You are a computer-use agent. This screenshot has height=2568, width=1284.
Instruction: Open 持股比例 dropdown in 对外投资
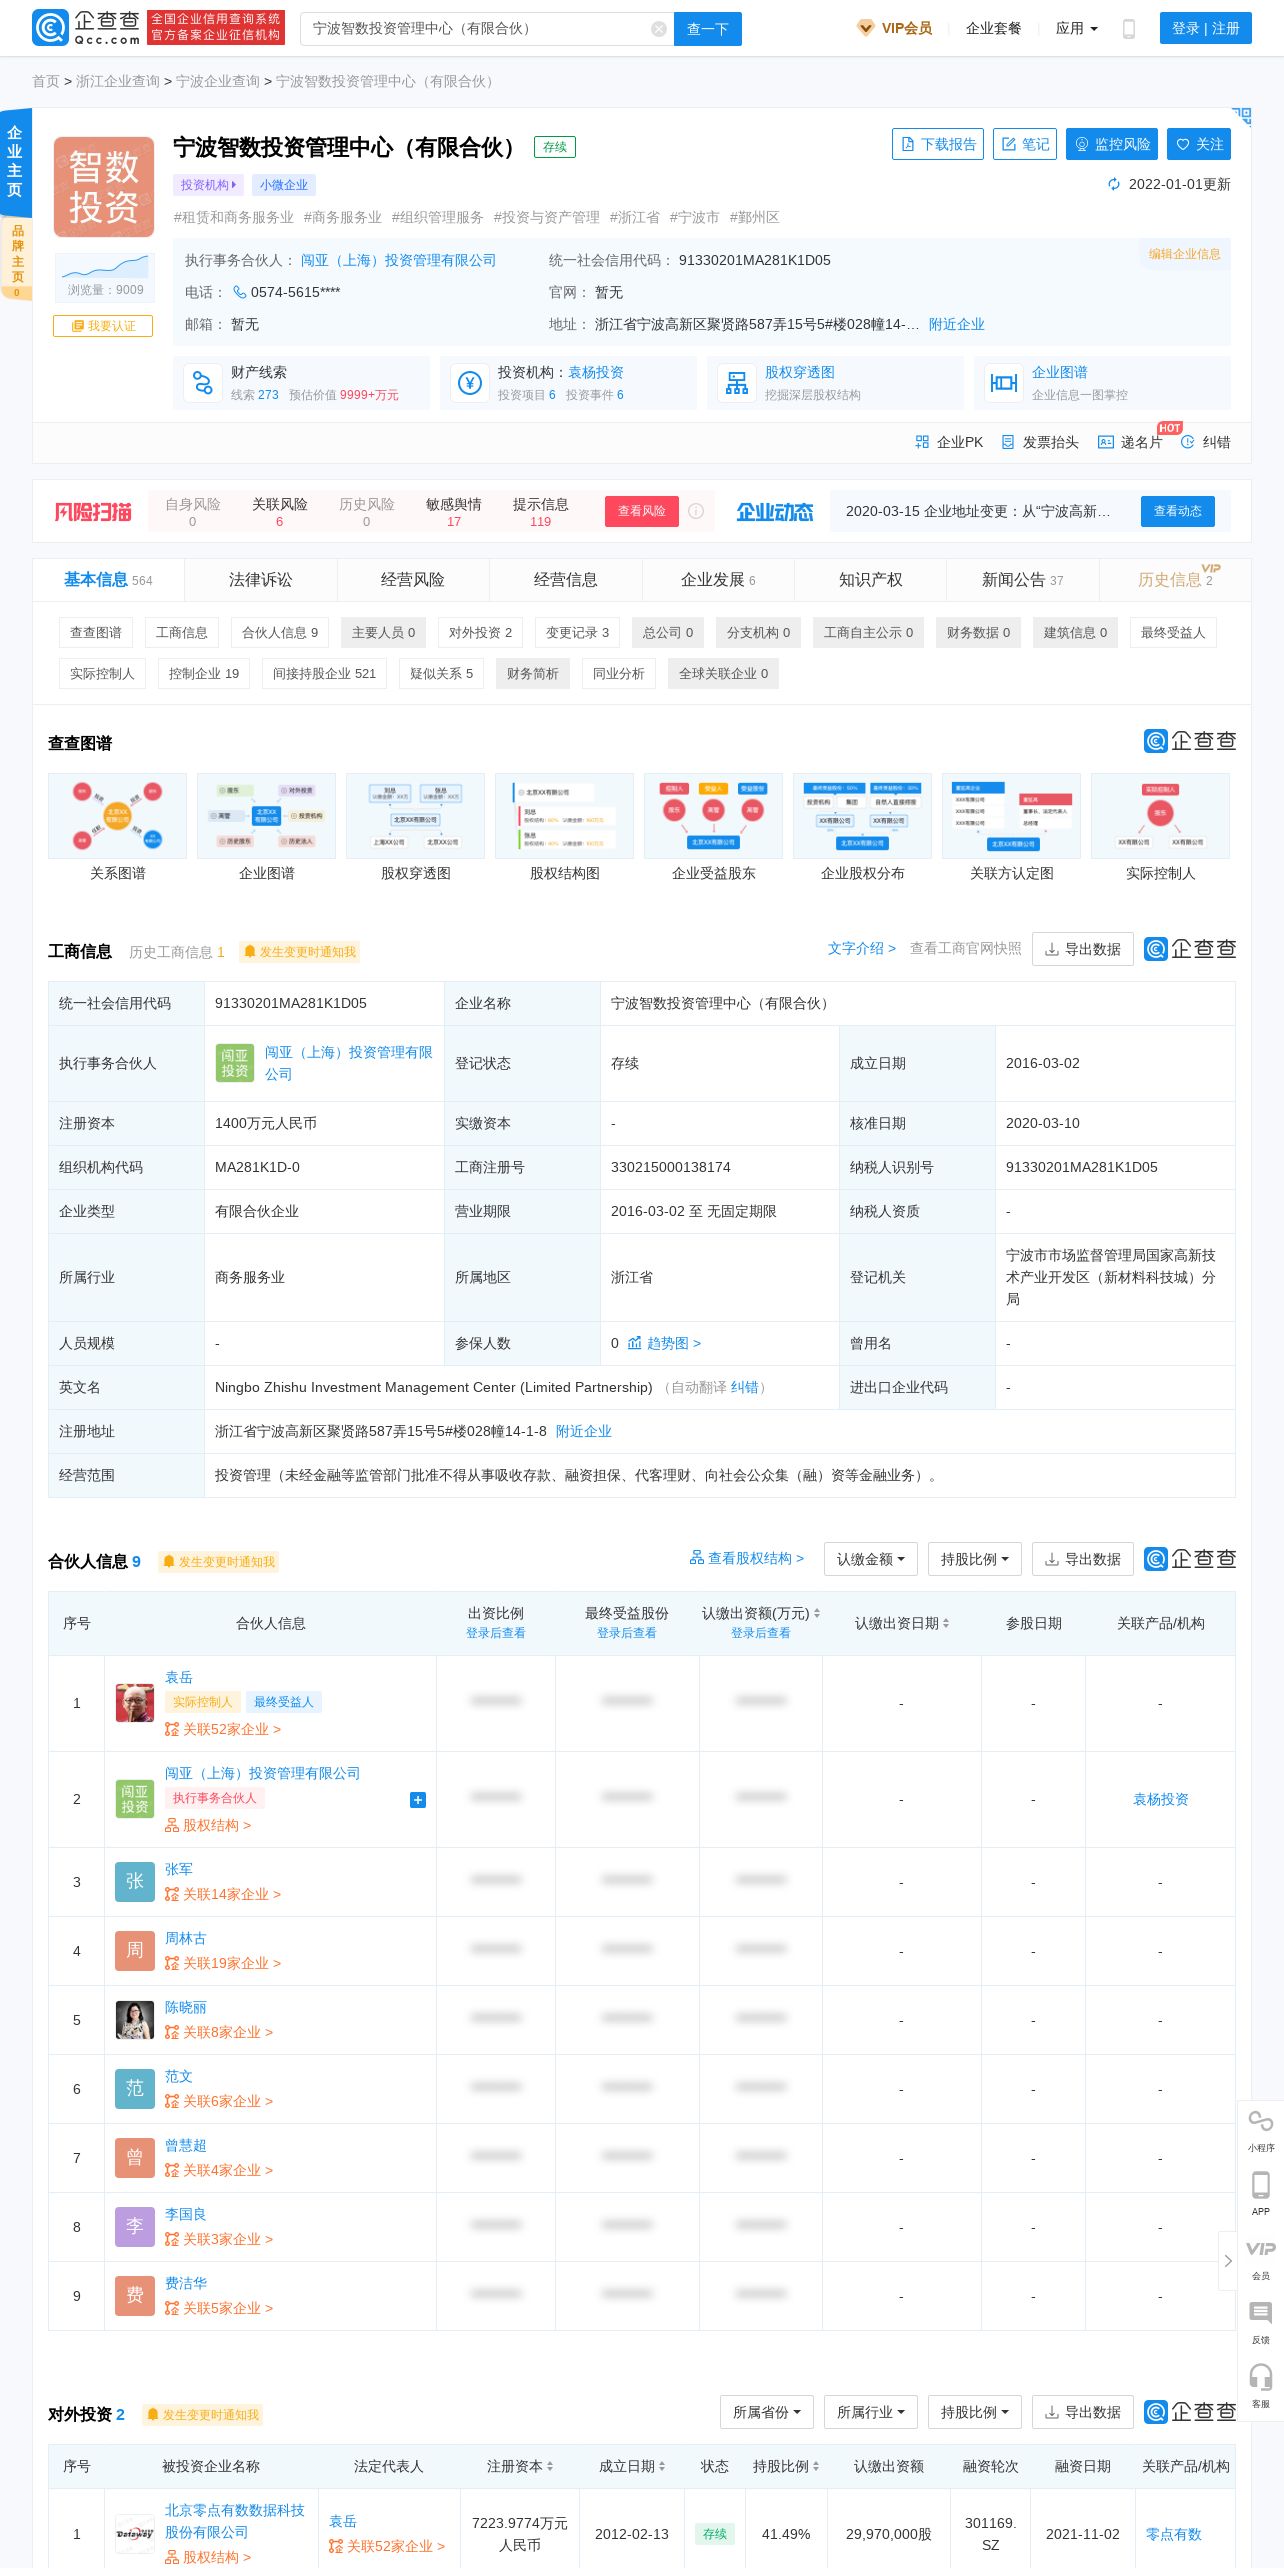975,2412
